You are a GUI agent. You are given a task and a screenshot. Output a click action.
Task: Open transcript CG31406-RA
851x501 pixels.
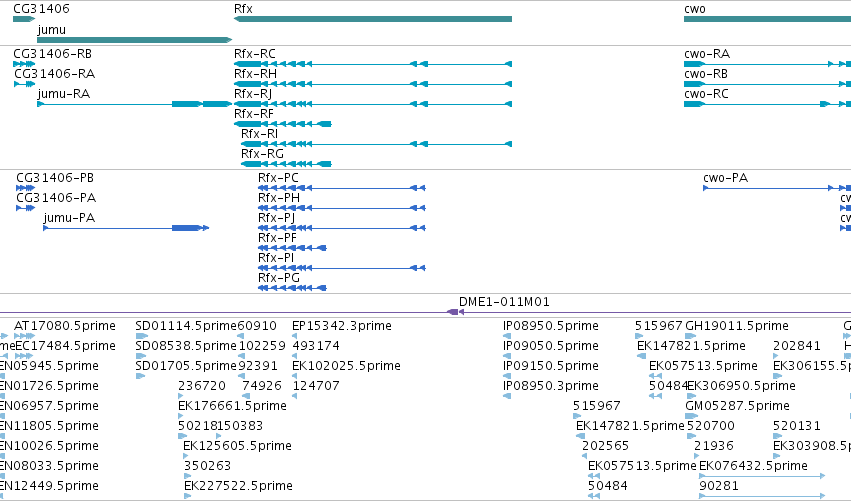pyautogui.click(x=54, y=74)
